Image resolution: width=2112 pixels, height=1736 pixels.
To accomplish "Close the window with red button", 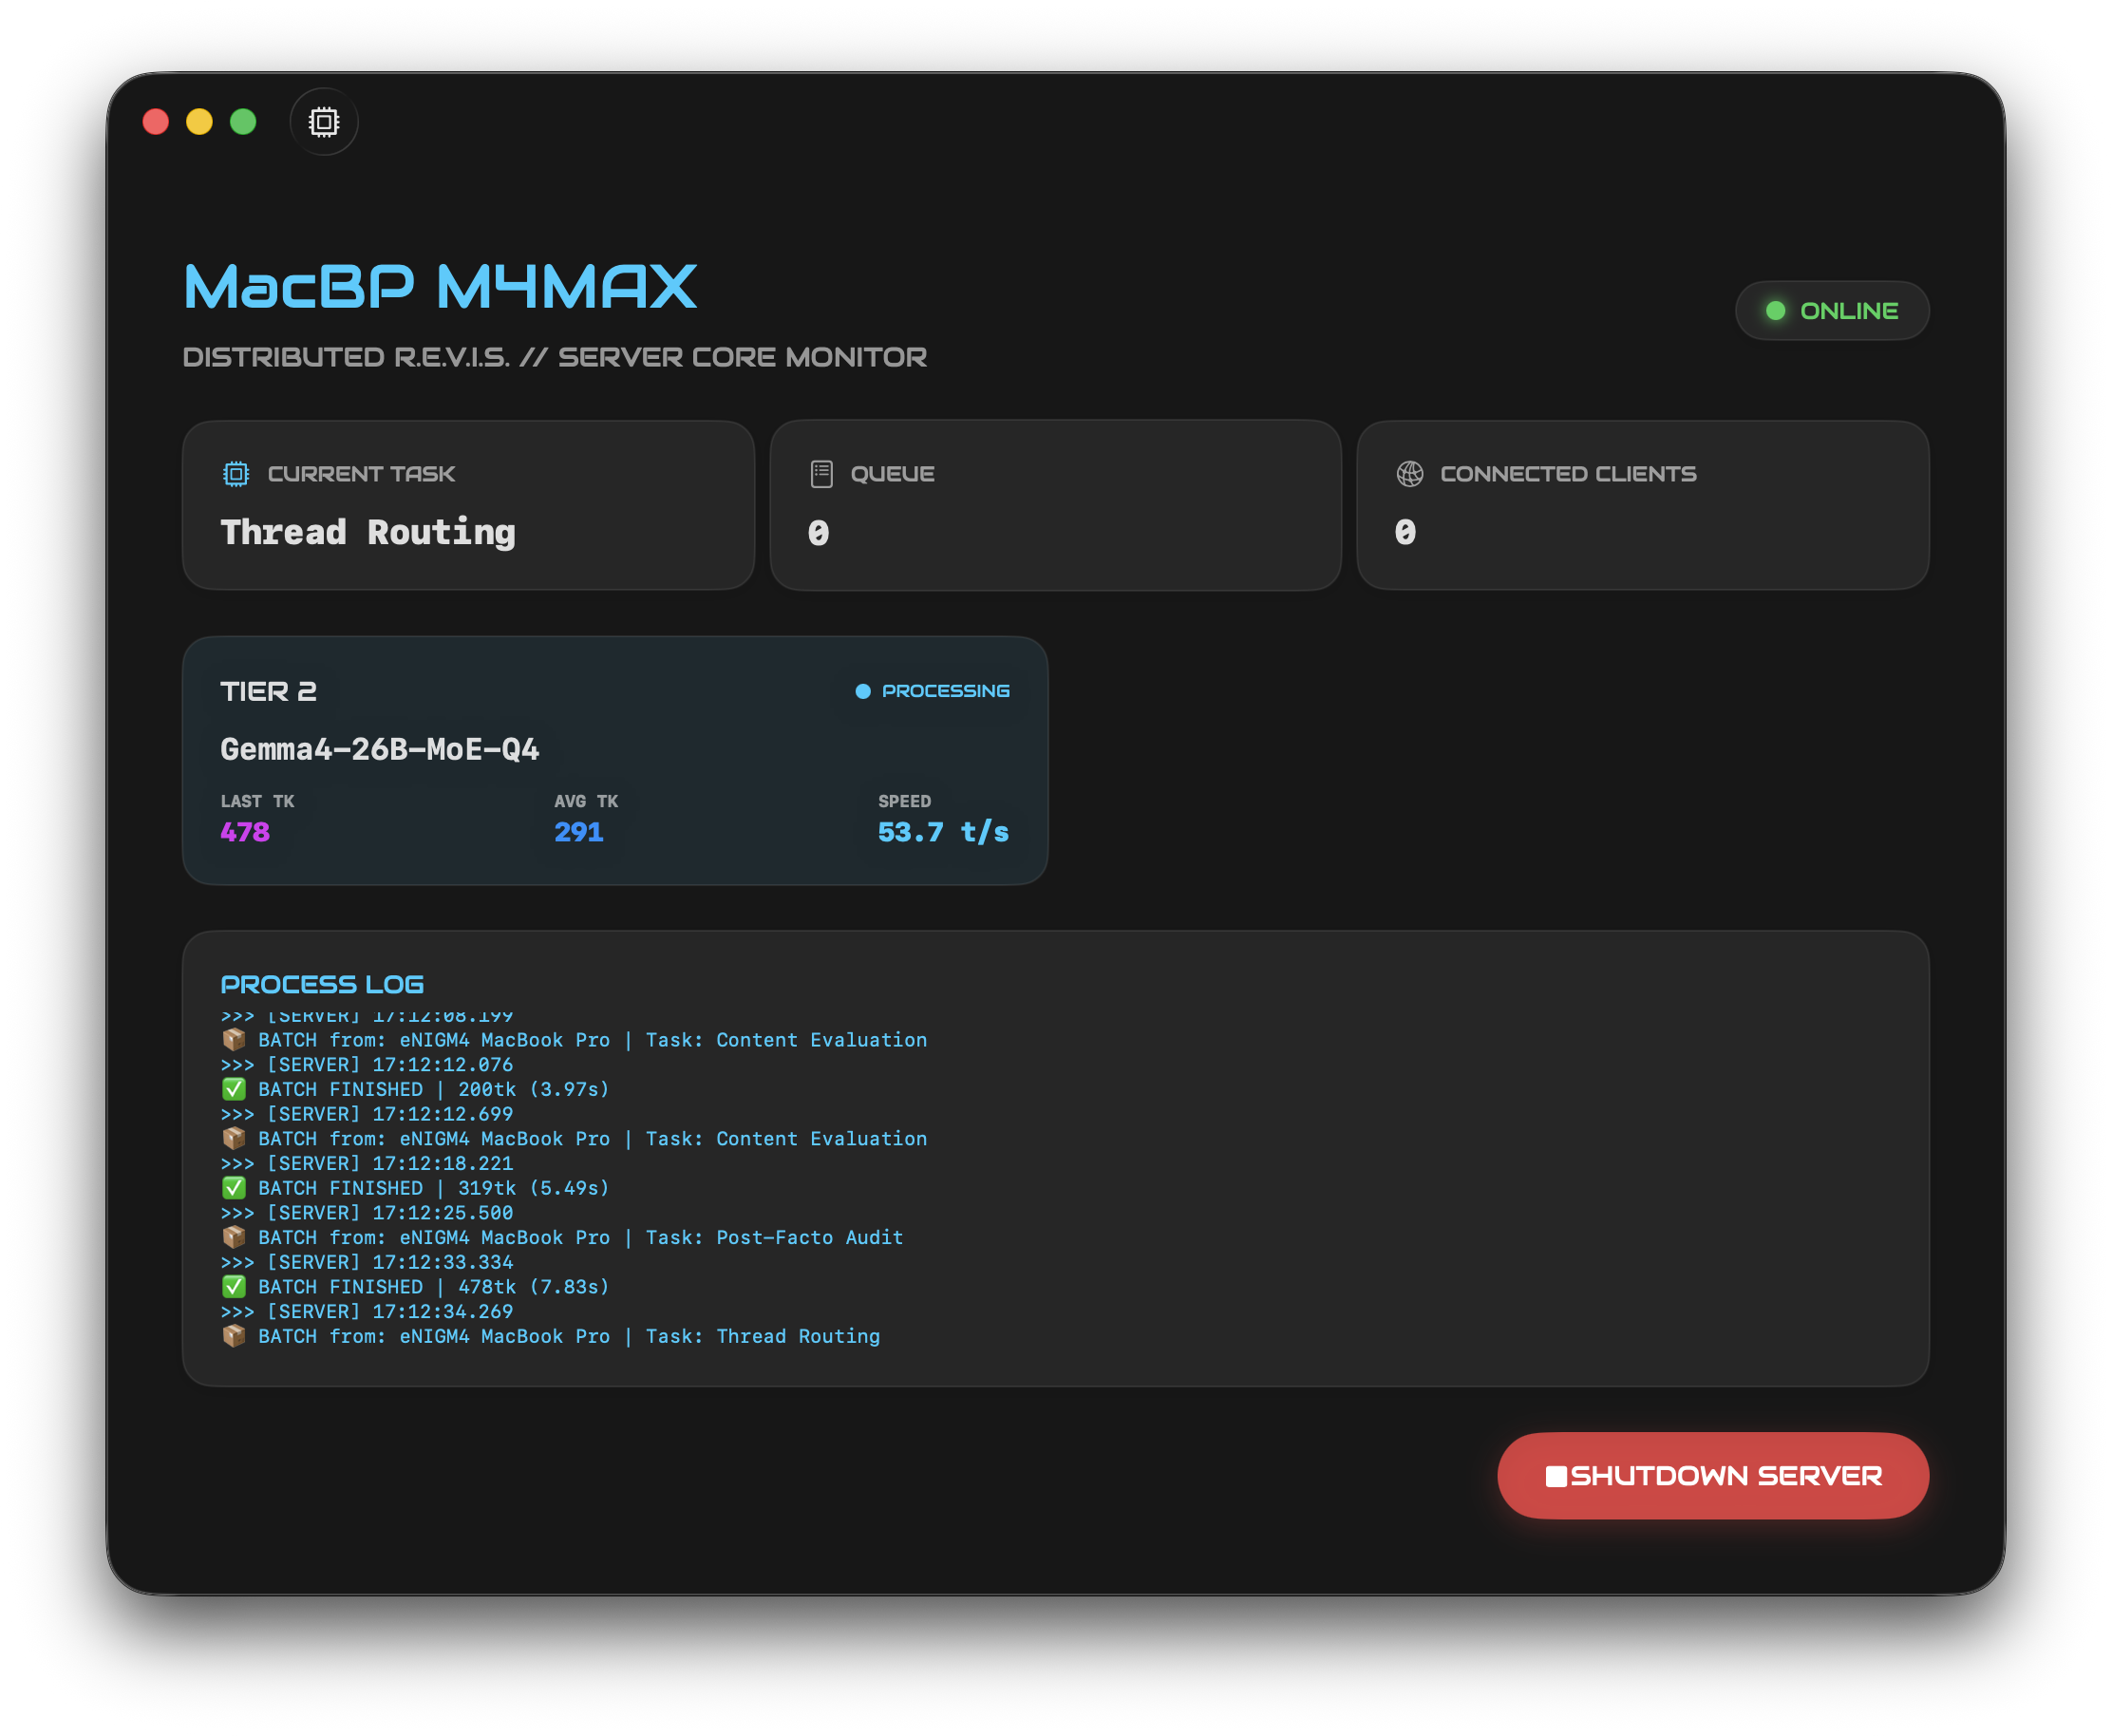I will [156, 122].
